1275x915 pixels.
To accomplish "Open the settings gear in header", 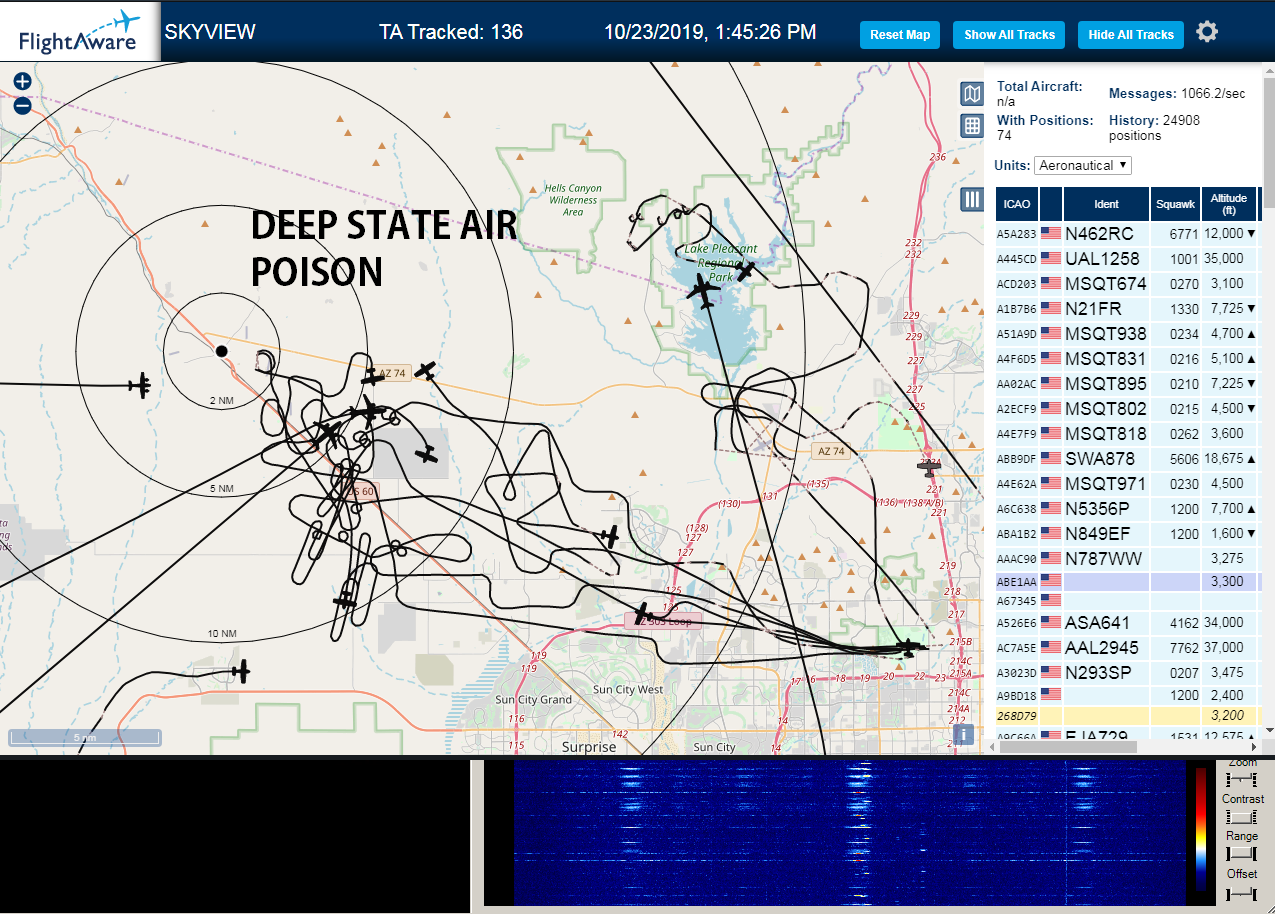I will (1207, 32).
